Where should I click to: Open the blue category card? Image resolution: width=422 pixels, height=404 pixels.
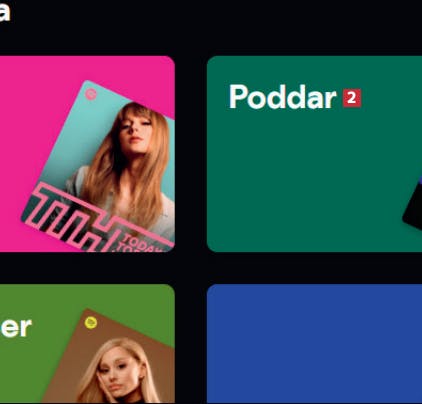coord(314,344)
